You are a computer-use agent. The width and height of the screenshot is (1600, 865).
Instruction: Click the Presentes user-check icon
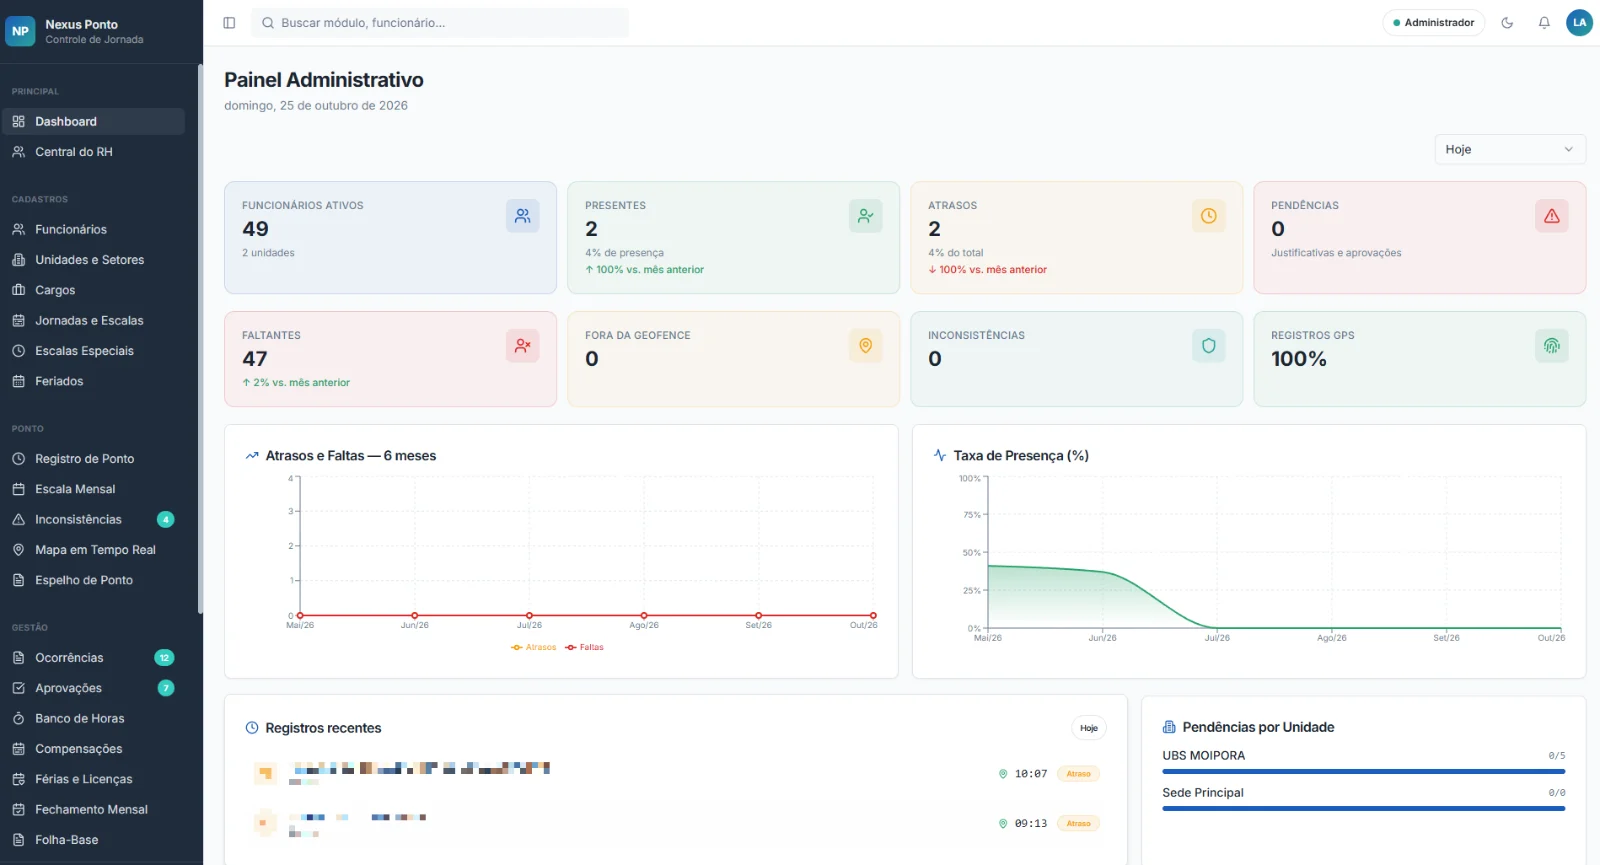coord(866,216)
